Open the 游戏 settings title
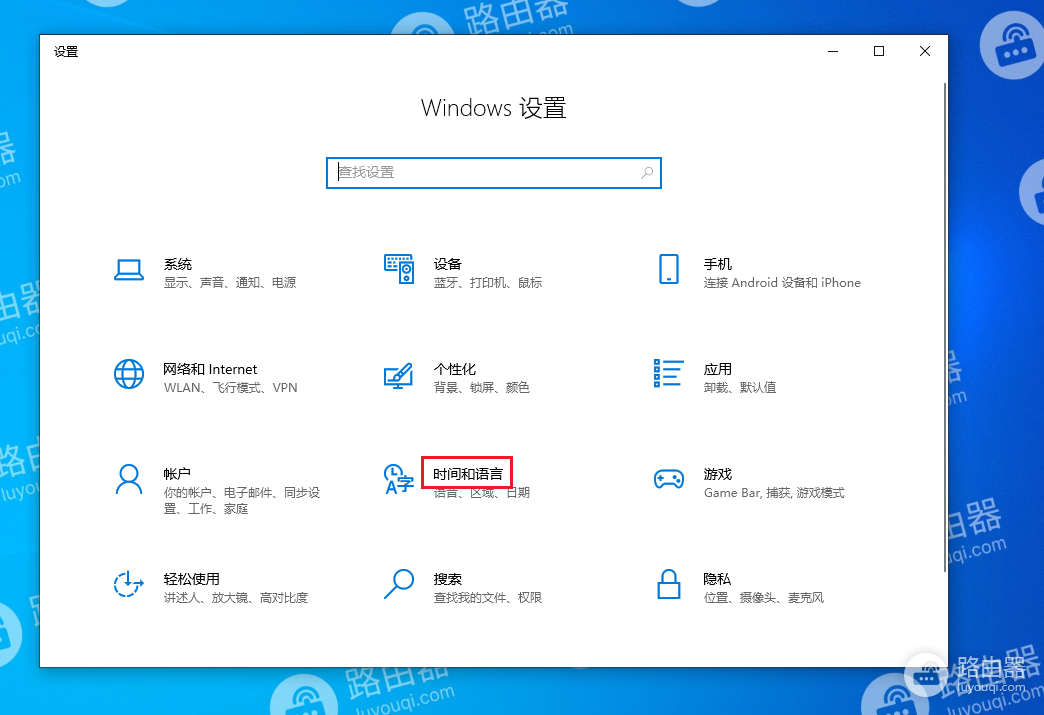The width and height of the screenshot is (1044, 715). click(718, 474)
